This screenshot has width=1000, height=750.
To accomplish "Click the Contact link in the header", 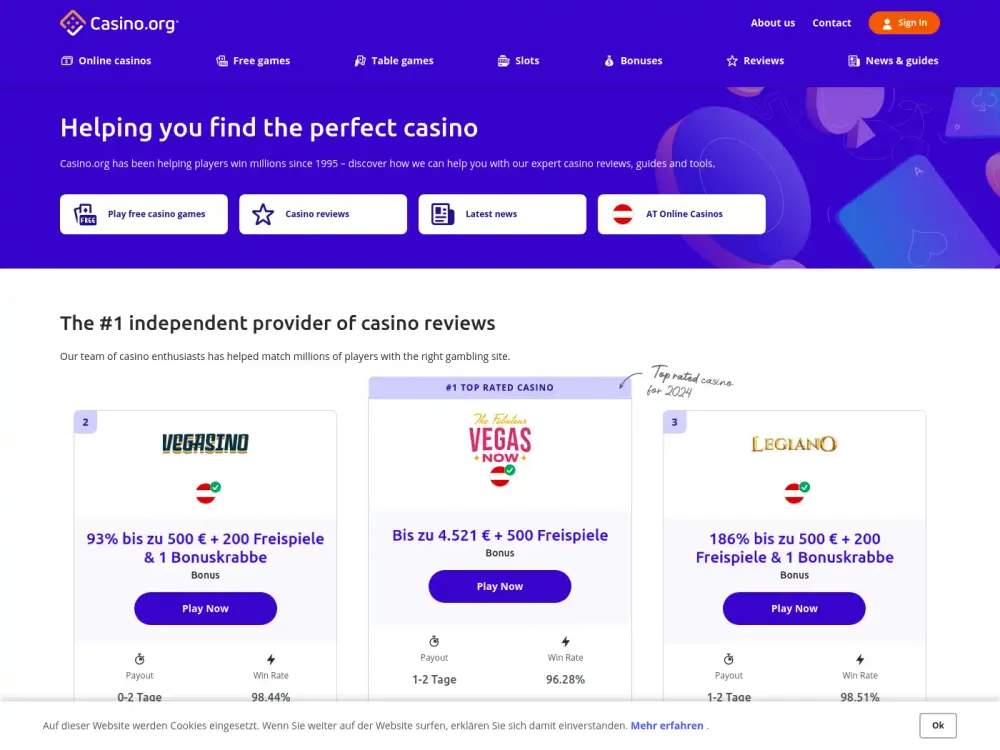I will pyautogui.click(x=831, y=22).
